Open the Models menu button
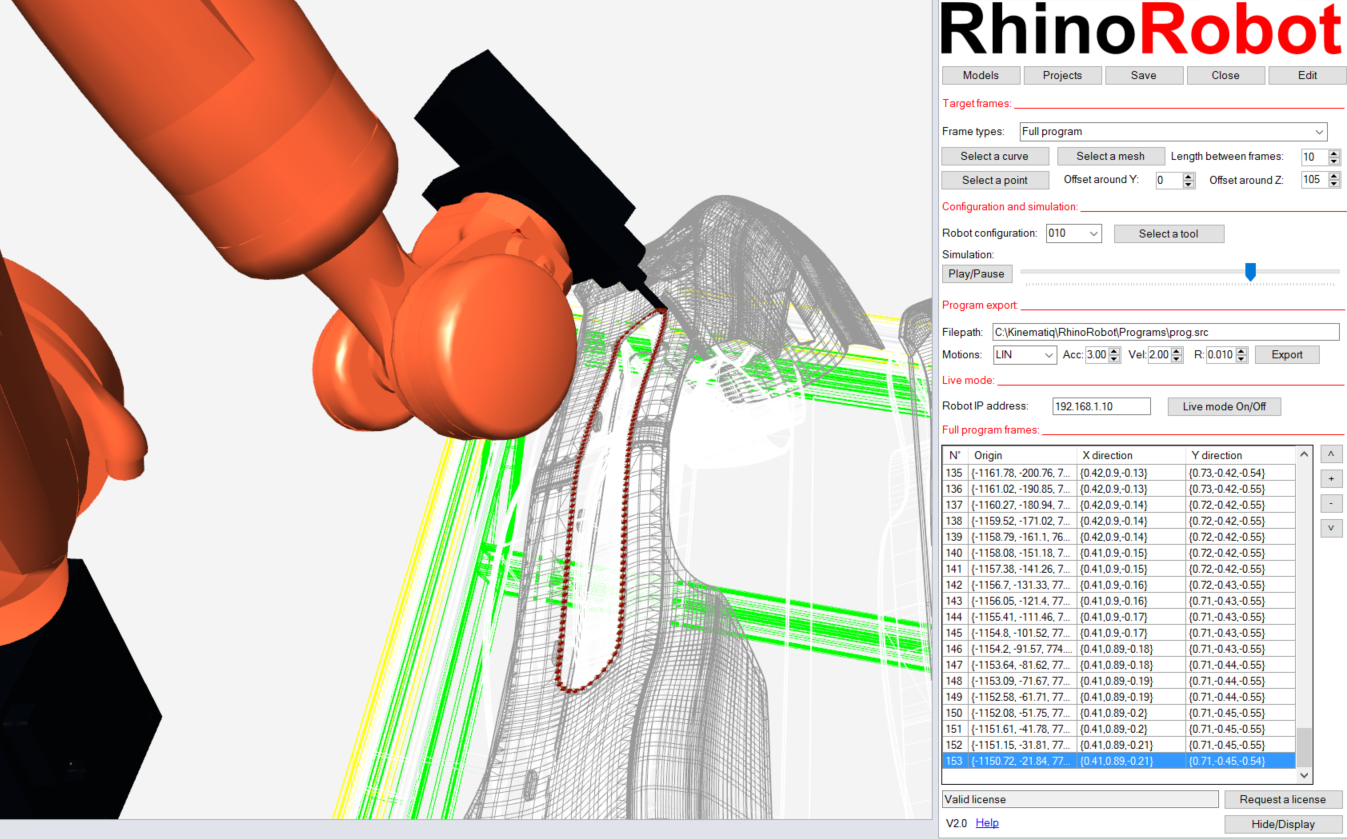Viewport: 1347px width, 839px height. tap(980, 76)
